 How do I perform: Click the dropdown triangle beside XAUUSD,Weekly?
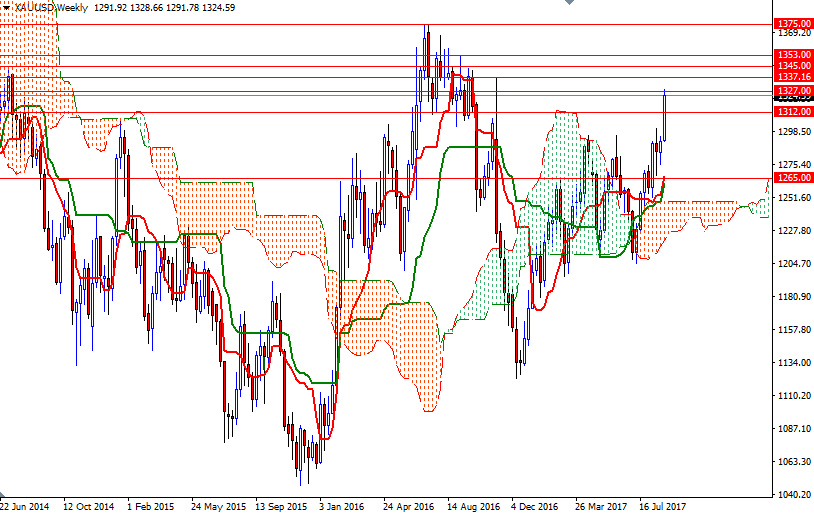(x=6, y=7)
